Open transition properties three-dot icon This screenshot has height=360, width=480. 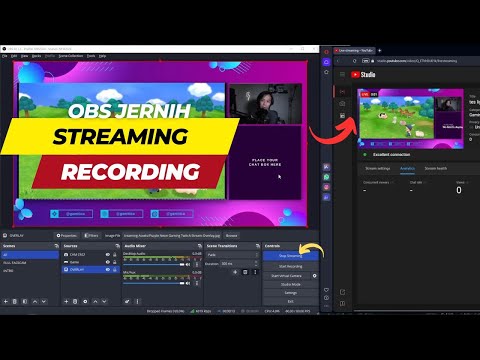click(x=255, y=272)
